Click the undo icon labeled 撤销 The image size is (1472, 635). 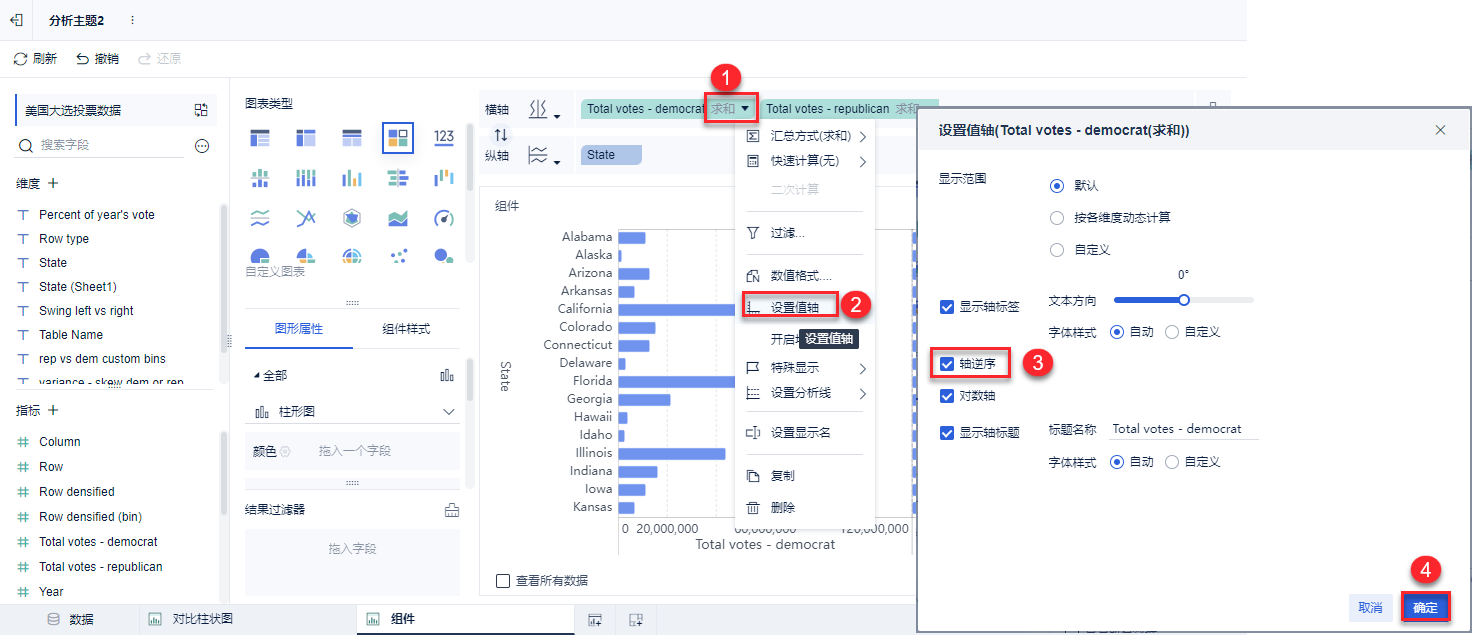[82, 59]
